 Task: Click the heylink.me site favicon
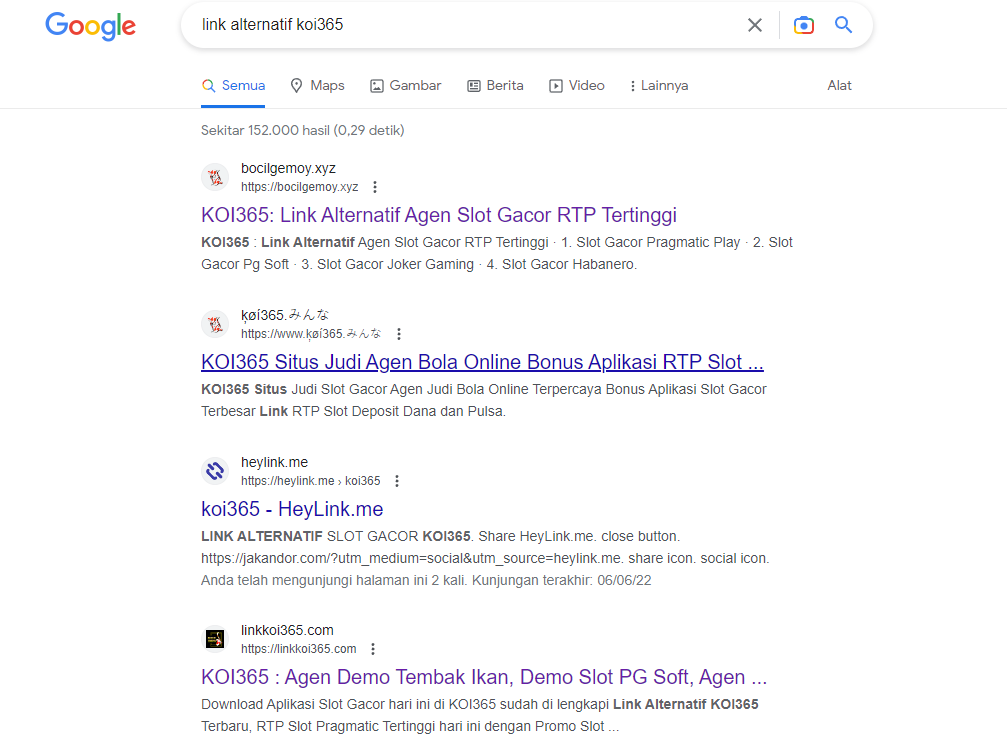215,471
